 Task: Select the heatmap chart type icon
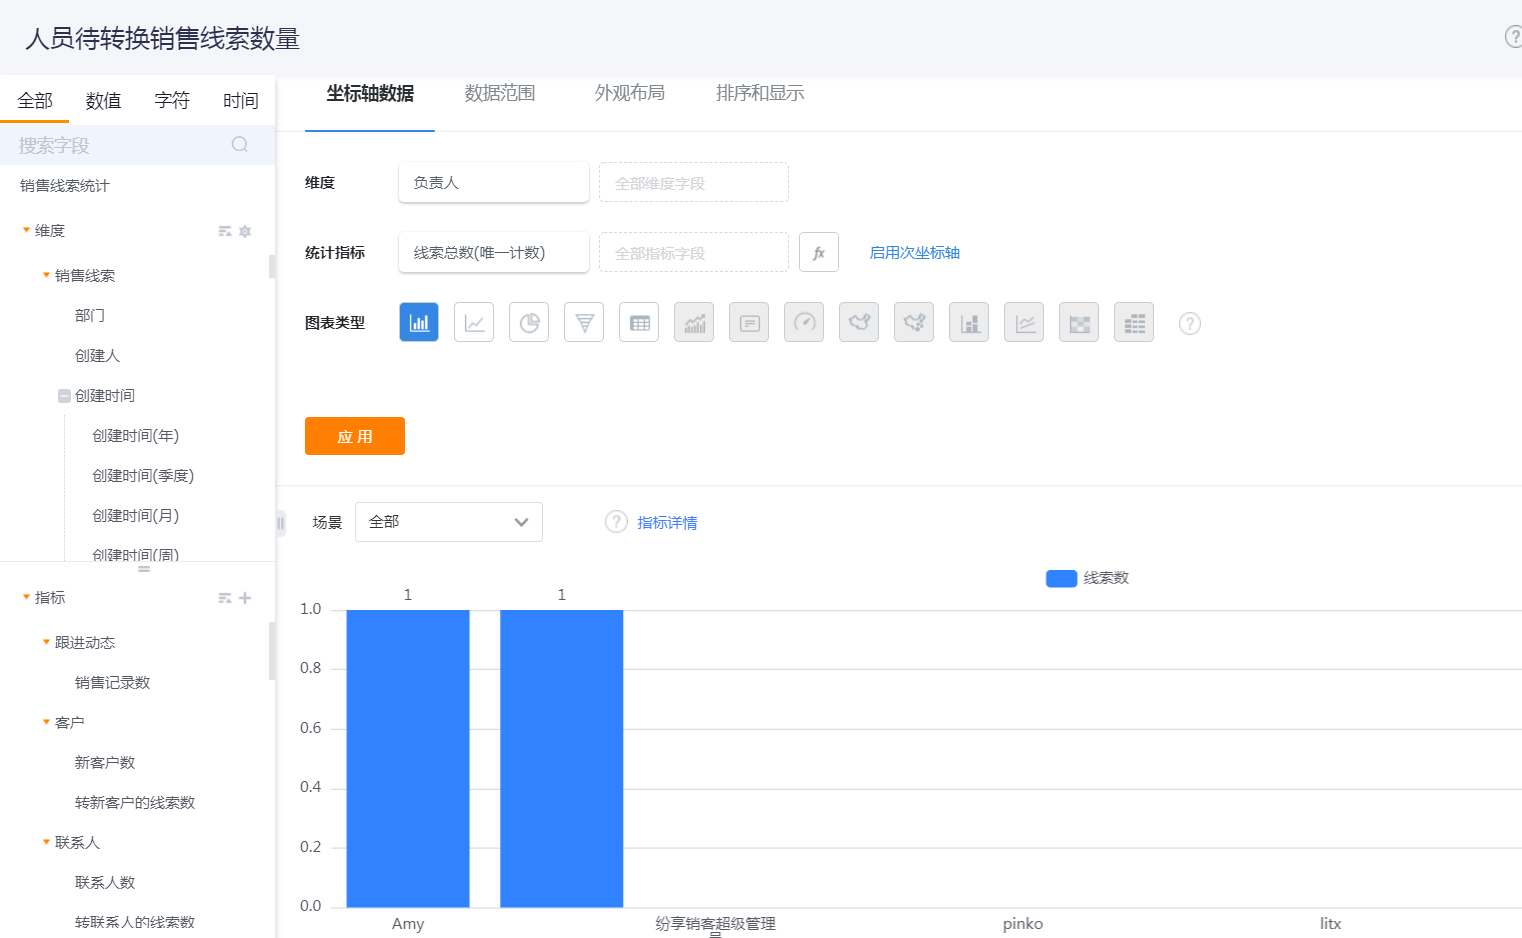click(1079, 322)
